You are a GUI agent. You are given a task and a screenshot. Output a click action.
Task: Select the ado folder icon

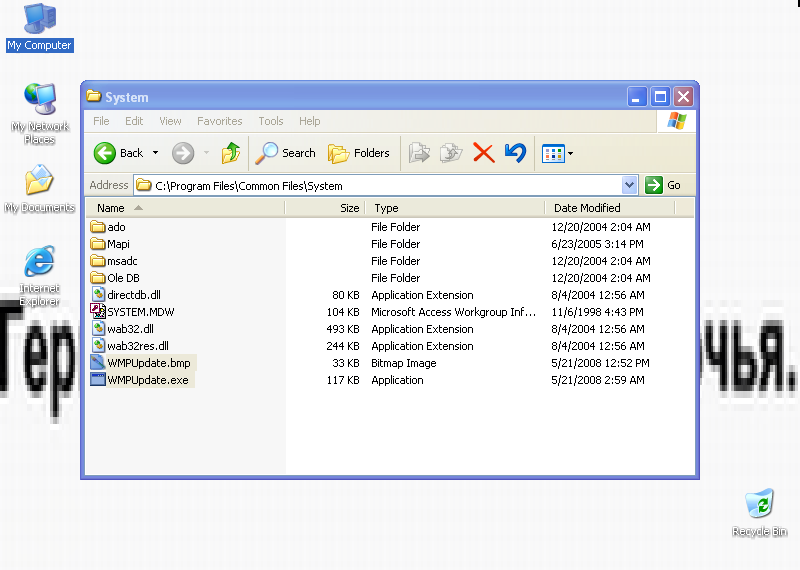click(x=97, y=227)
